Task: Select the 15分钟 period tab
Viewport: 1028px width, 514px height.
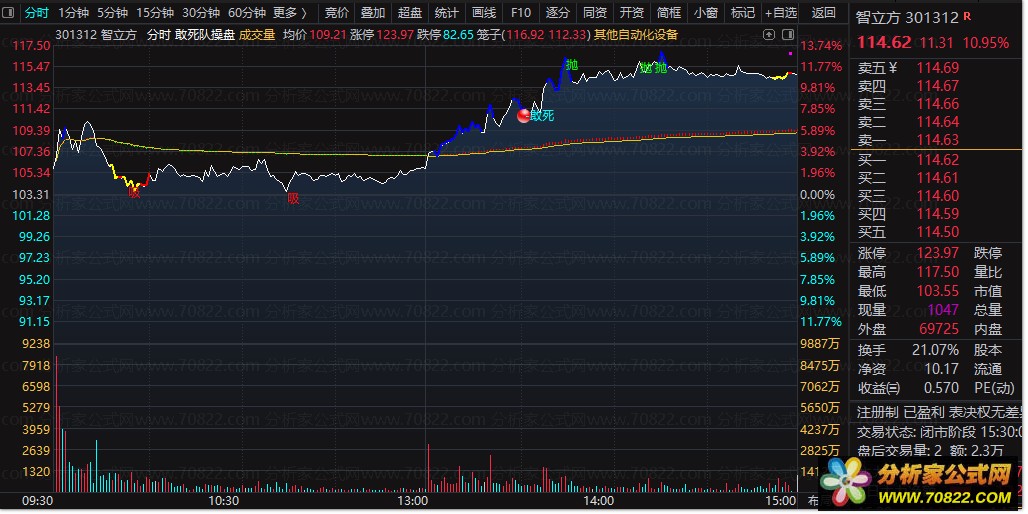Action: click(x=155, y=12)
